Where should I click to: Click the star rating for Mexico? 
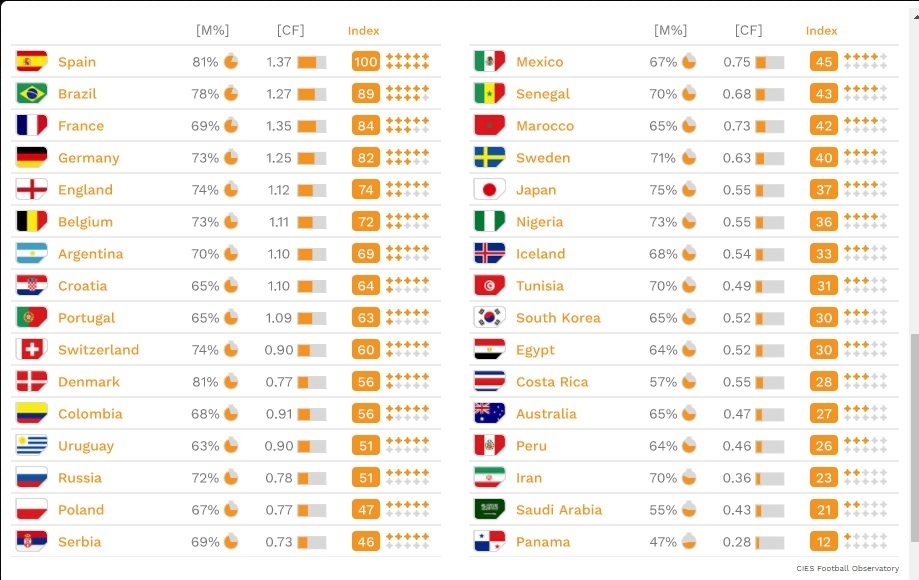click(x=866, y=62)
